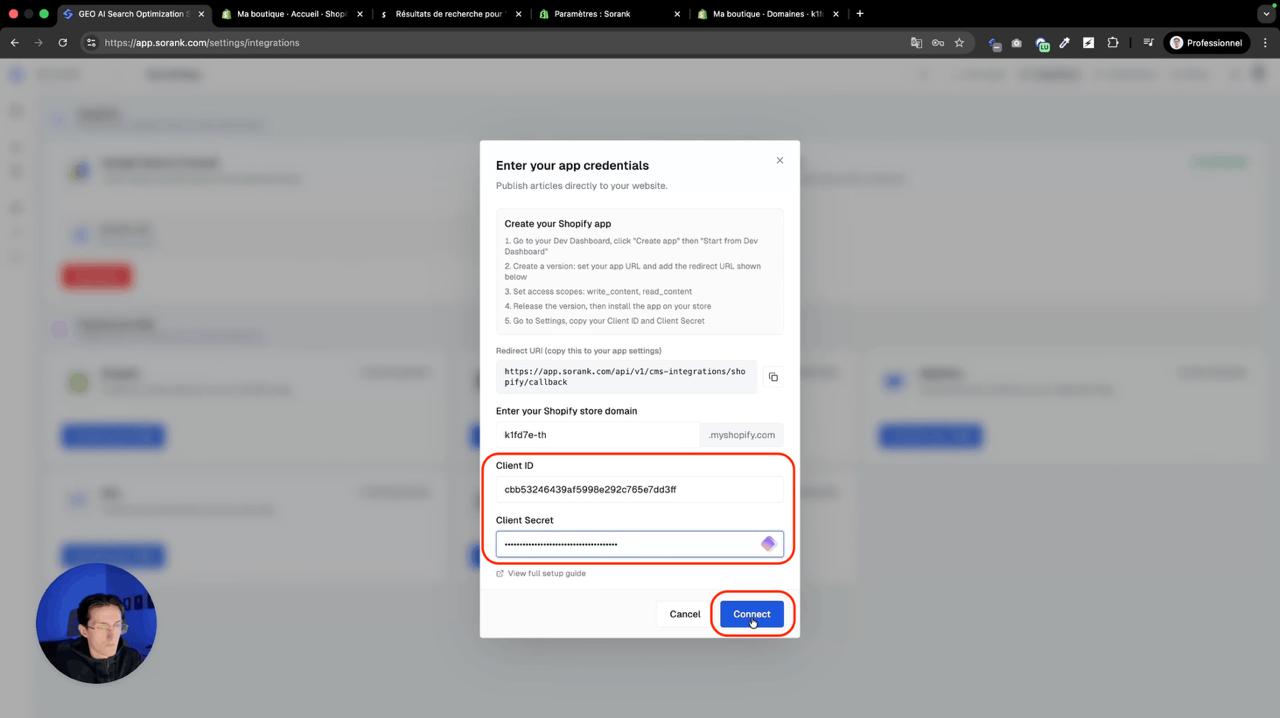Click the site info icon in address bar
This screenshot has width=1280, height=718.
point(91,43)
